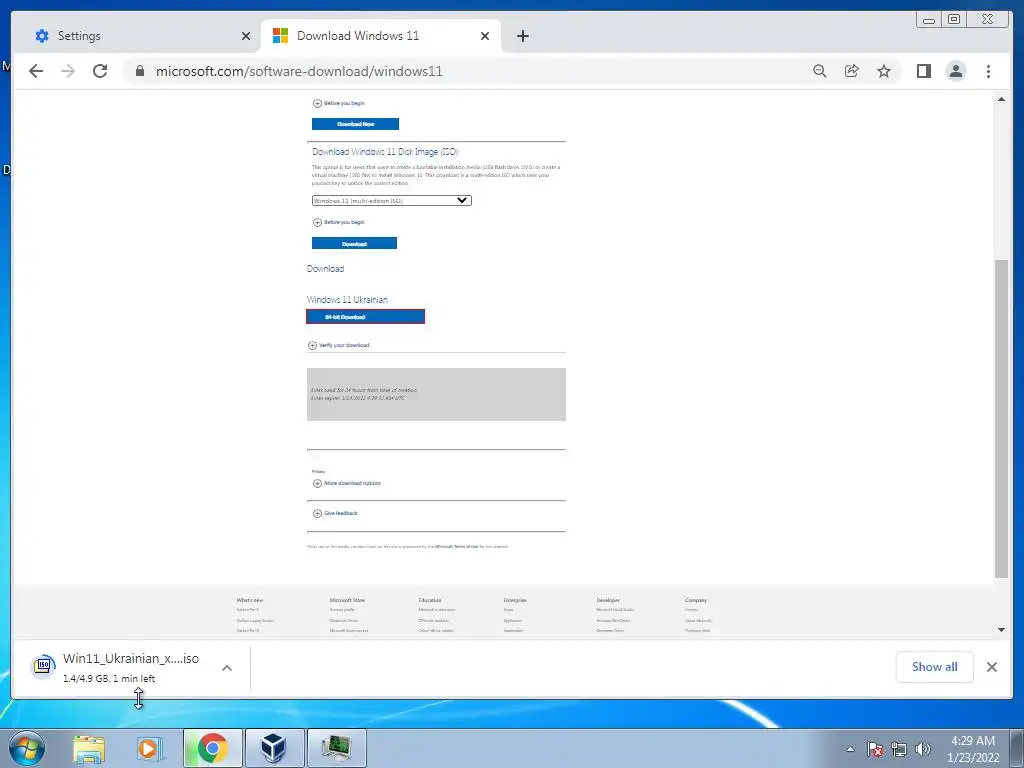Open the Chrome three-dot menu

tap(988, 71)
